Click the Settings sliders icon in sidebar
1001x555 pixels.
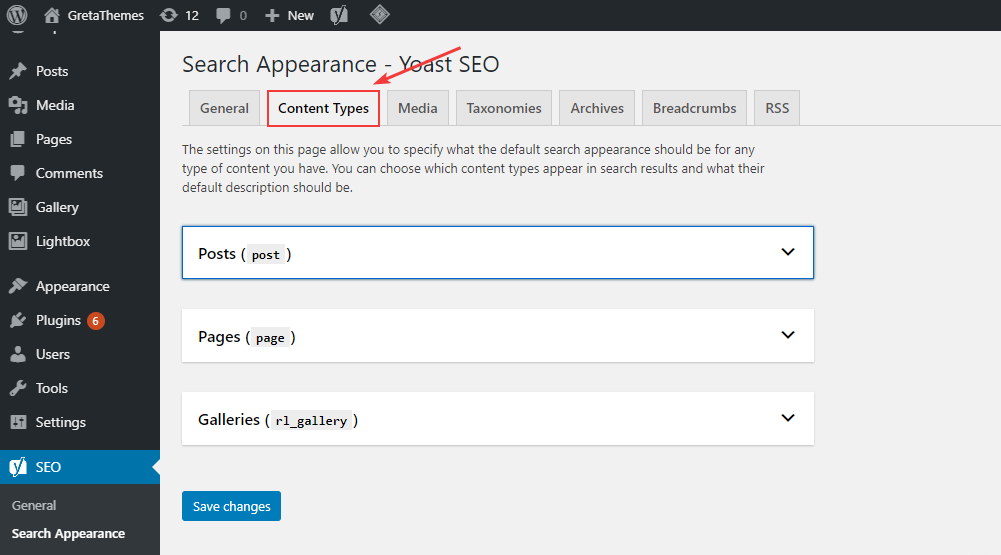coord(18,422)
